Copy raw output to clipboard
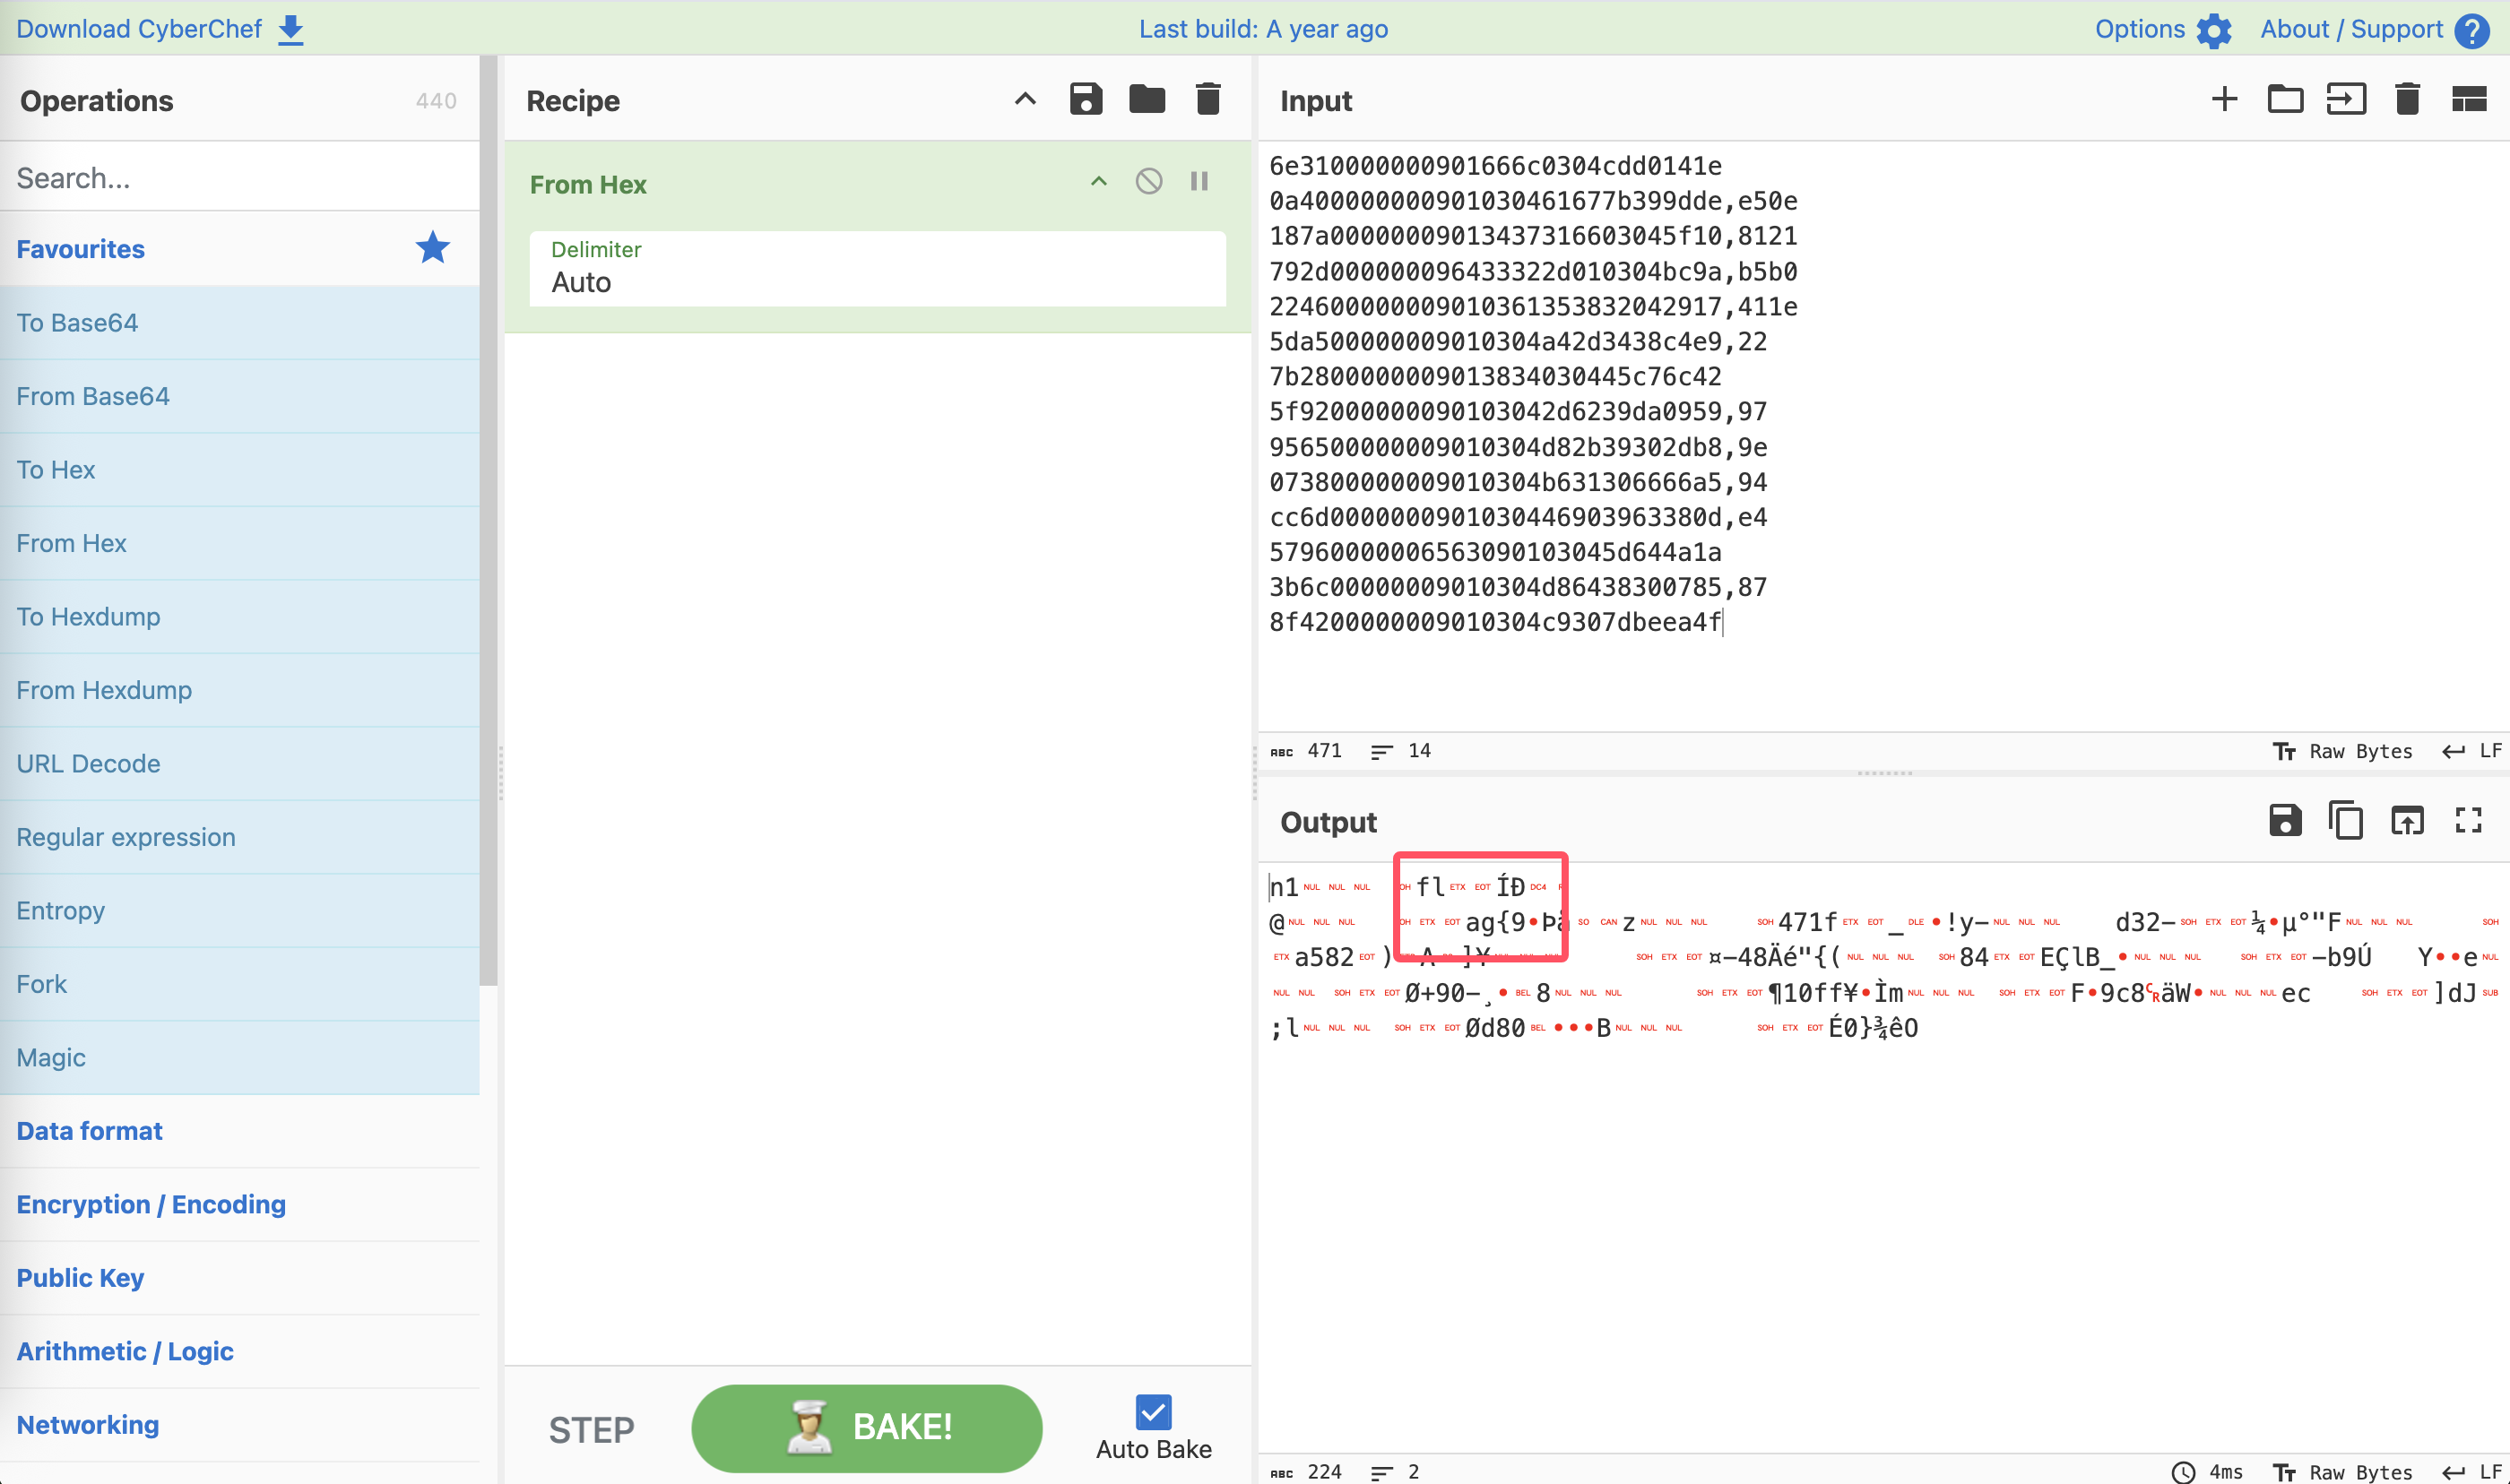The width and height of the screenshot is (2510, 1484). [x=2346, y=820]
